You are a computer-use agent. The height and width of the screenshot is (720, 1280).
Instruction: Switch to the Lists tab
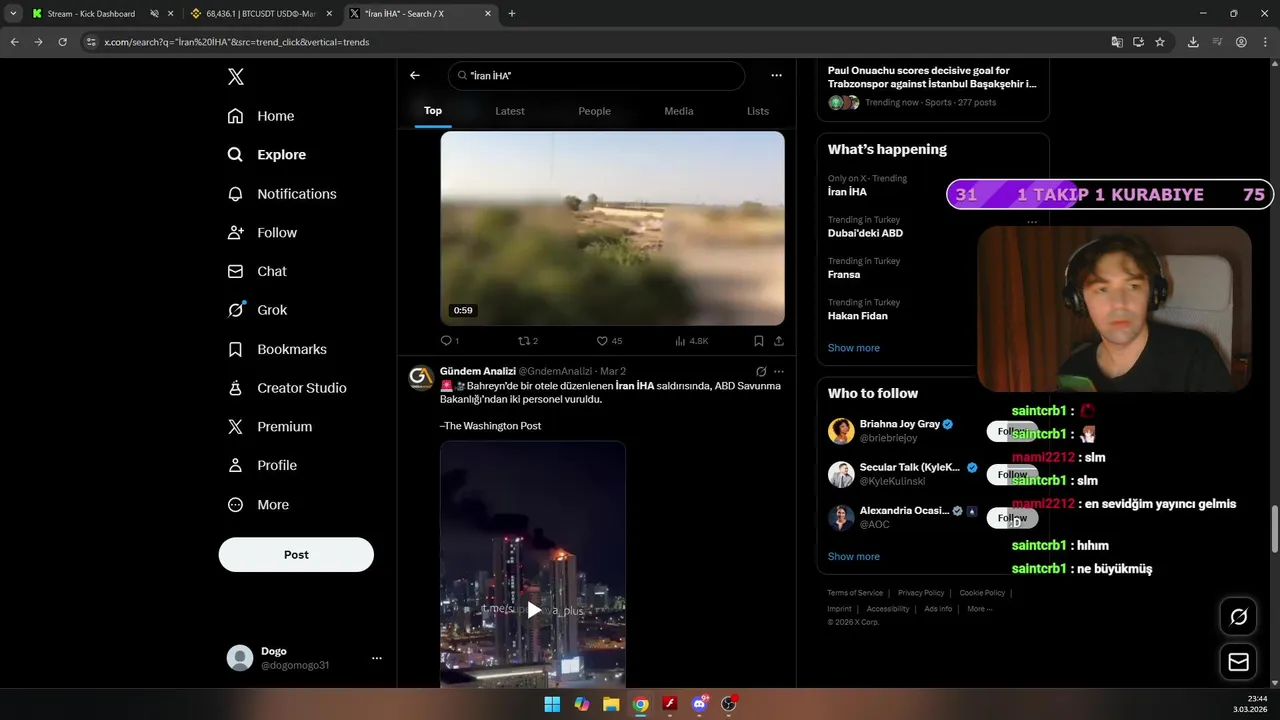click(758, 111)
